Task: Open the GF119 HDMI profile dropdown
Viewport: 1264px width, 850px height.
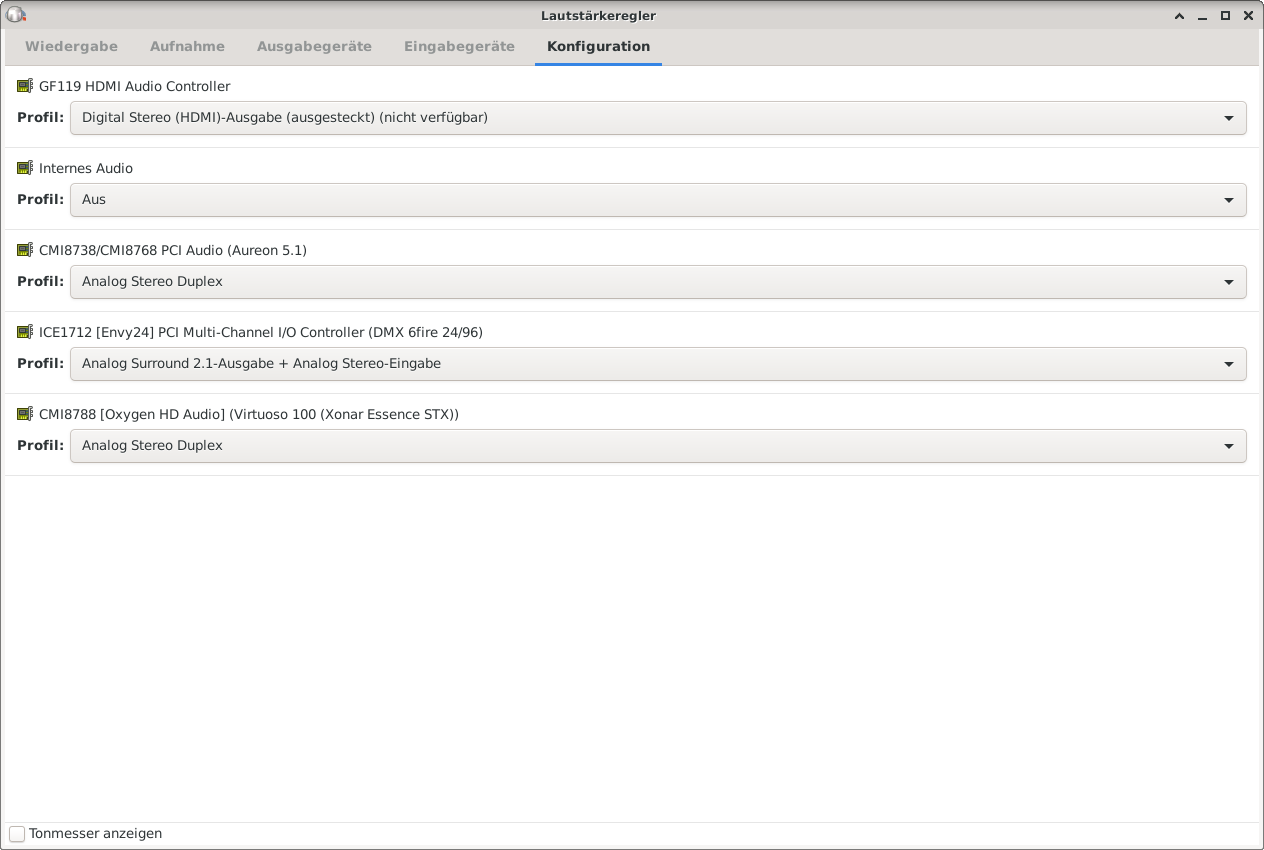Action: 658,118
